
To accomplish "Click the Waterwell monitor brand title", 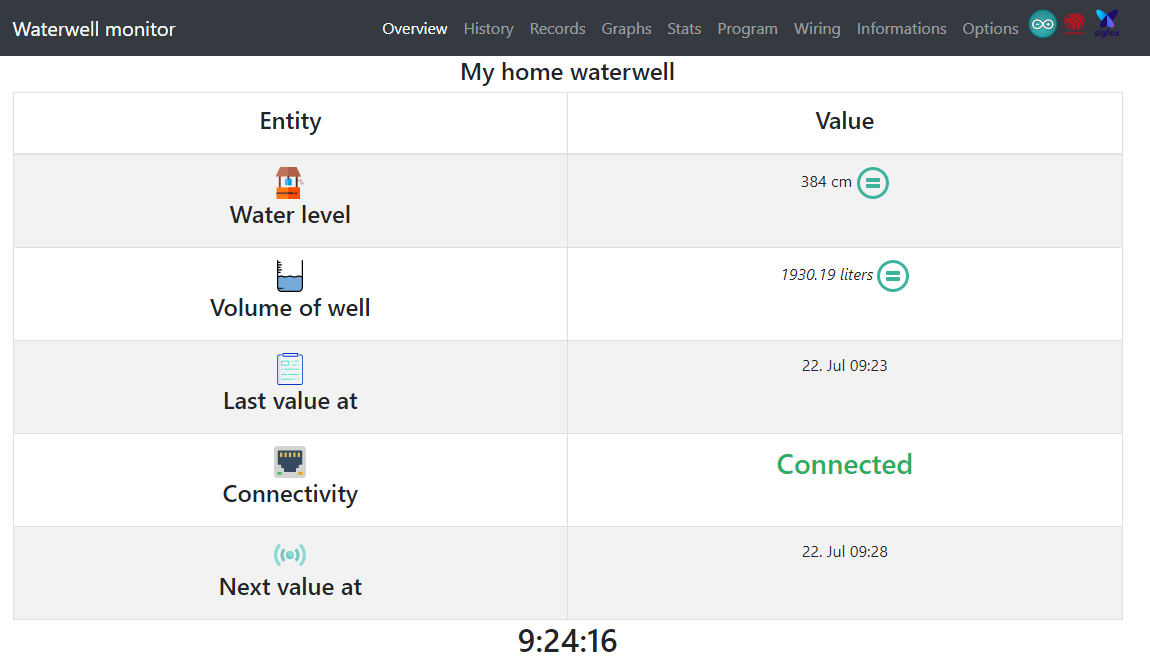I will tap(94, 29).
